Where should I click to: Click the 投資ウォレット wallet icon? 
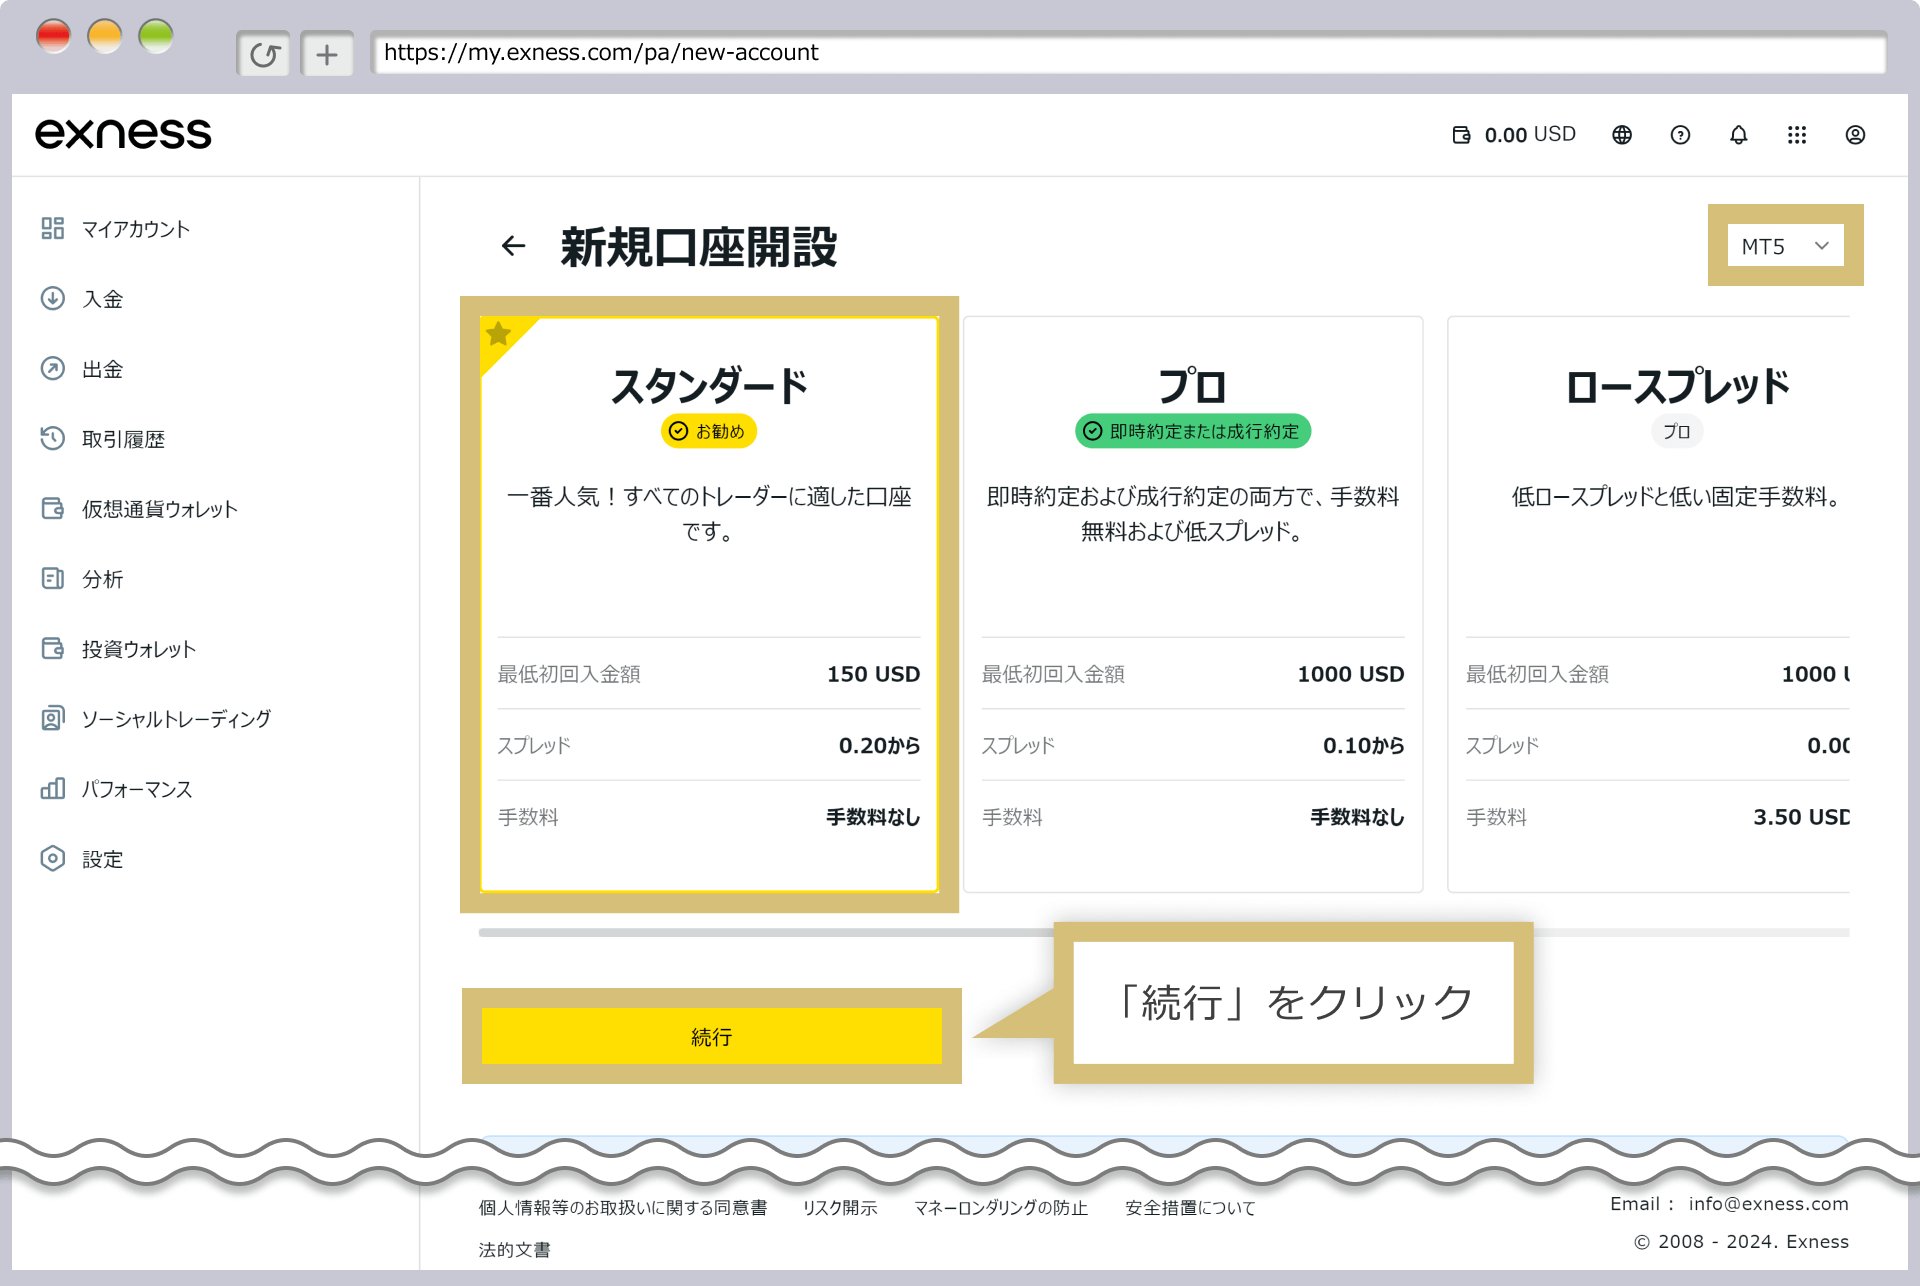click(53, 648)
